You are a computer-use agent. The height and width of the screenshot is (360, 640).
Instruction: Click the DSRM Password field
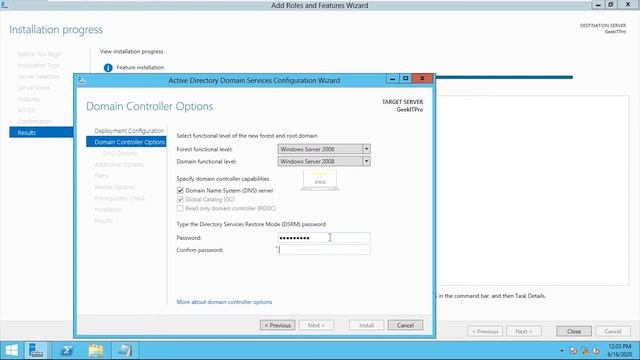point(324,238)
